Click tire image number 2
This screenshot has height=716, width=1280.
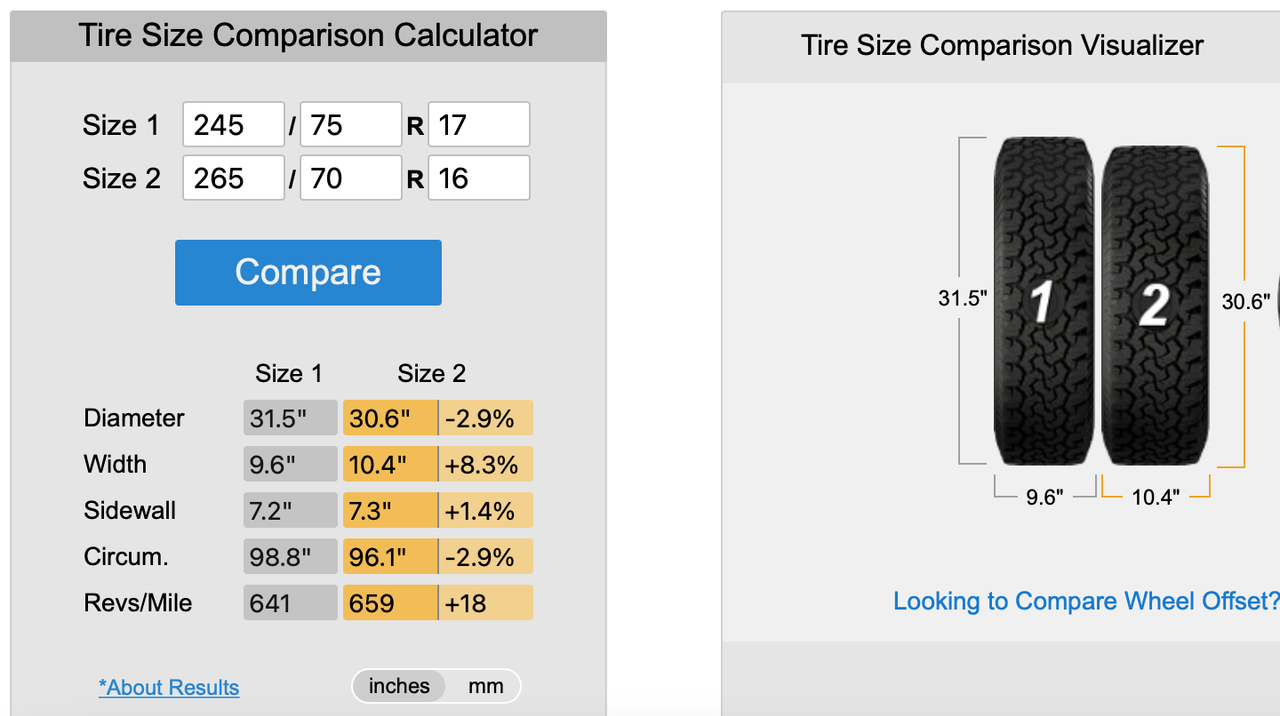[1155, 306]
